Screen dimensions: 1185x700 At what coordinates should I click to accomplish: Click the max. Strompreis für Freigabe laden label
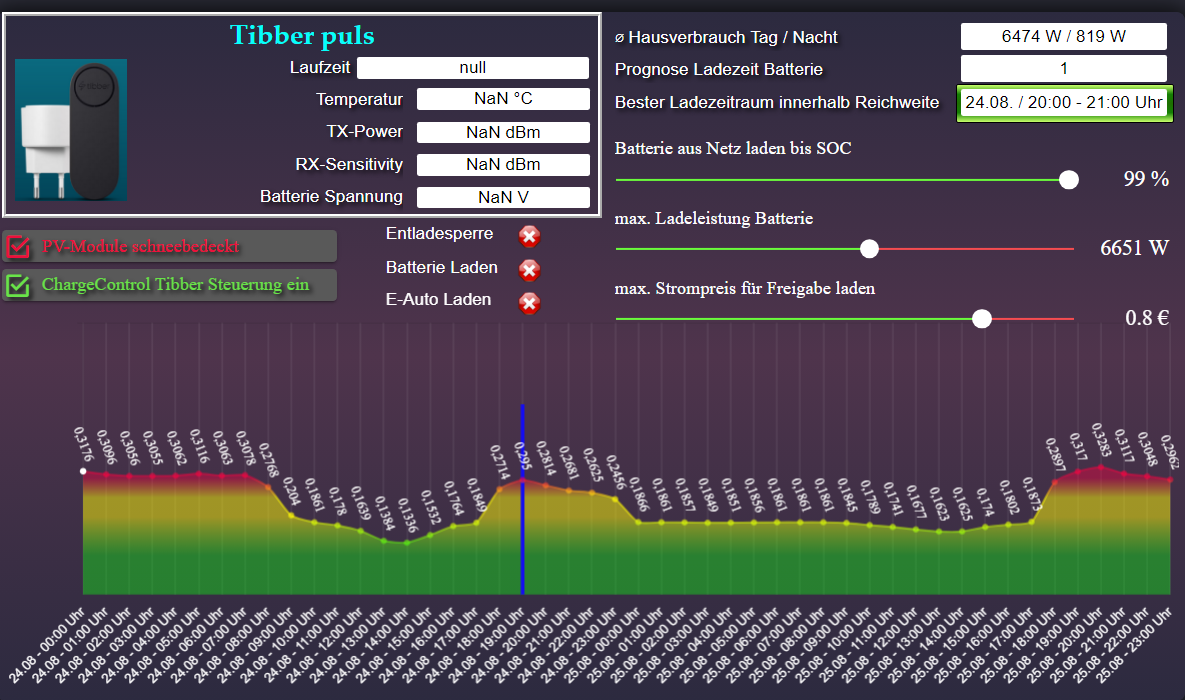[745, 288]
